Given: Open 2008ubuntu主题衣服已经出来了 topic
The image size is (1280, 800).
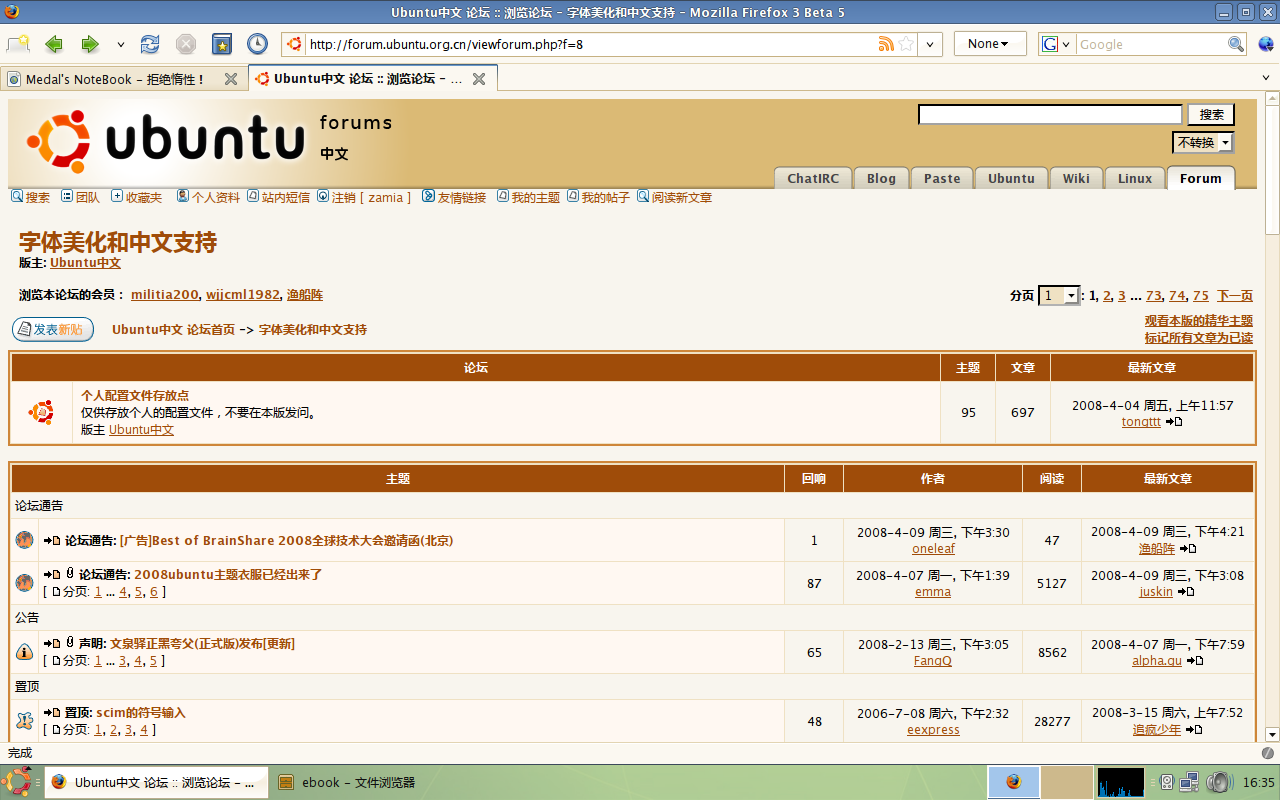Looking at the screenshot, I should [228, 575].
